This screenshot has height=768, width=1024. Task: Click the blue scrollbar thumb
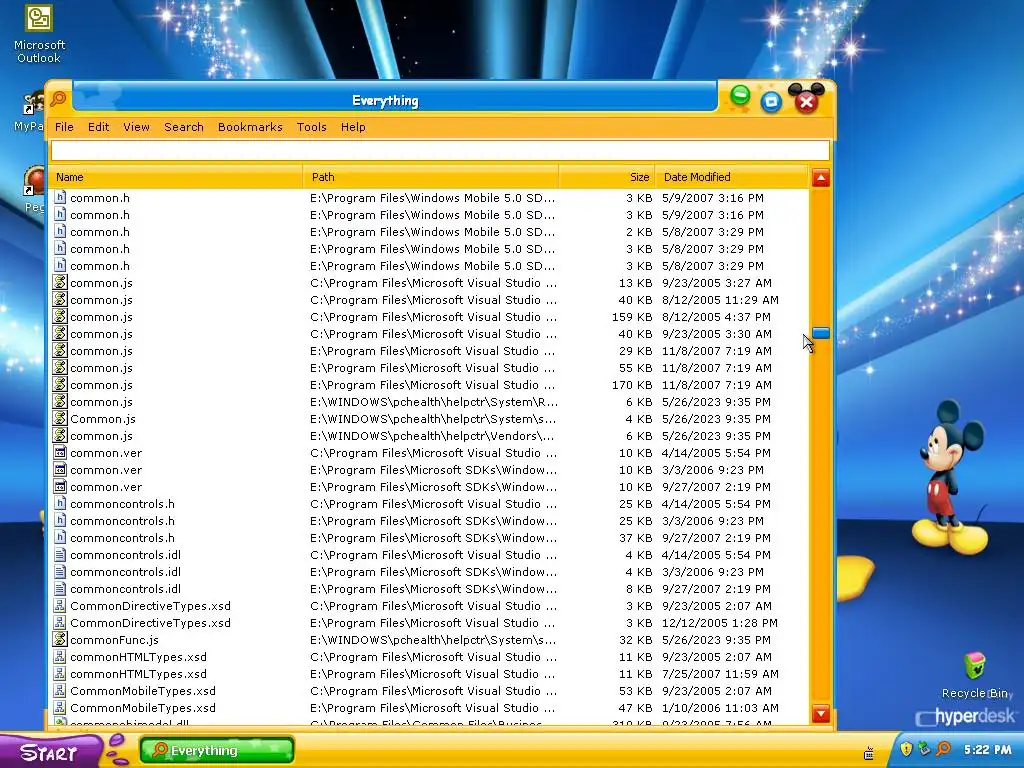pyautogui.click(x=821, y=333)
